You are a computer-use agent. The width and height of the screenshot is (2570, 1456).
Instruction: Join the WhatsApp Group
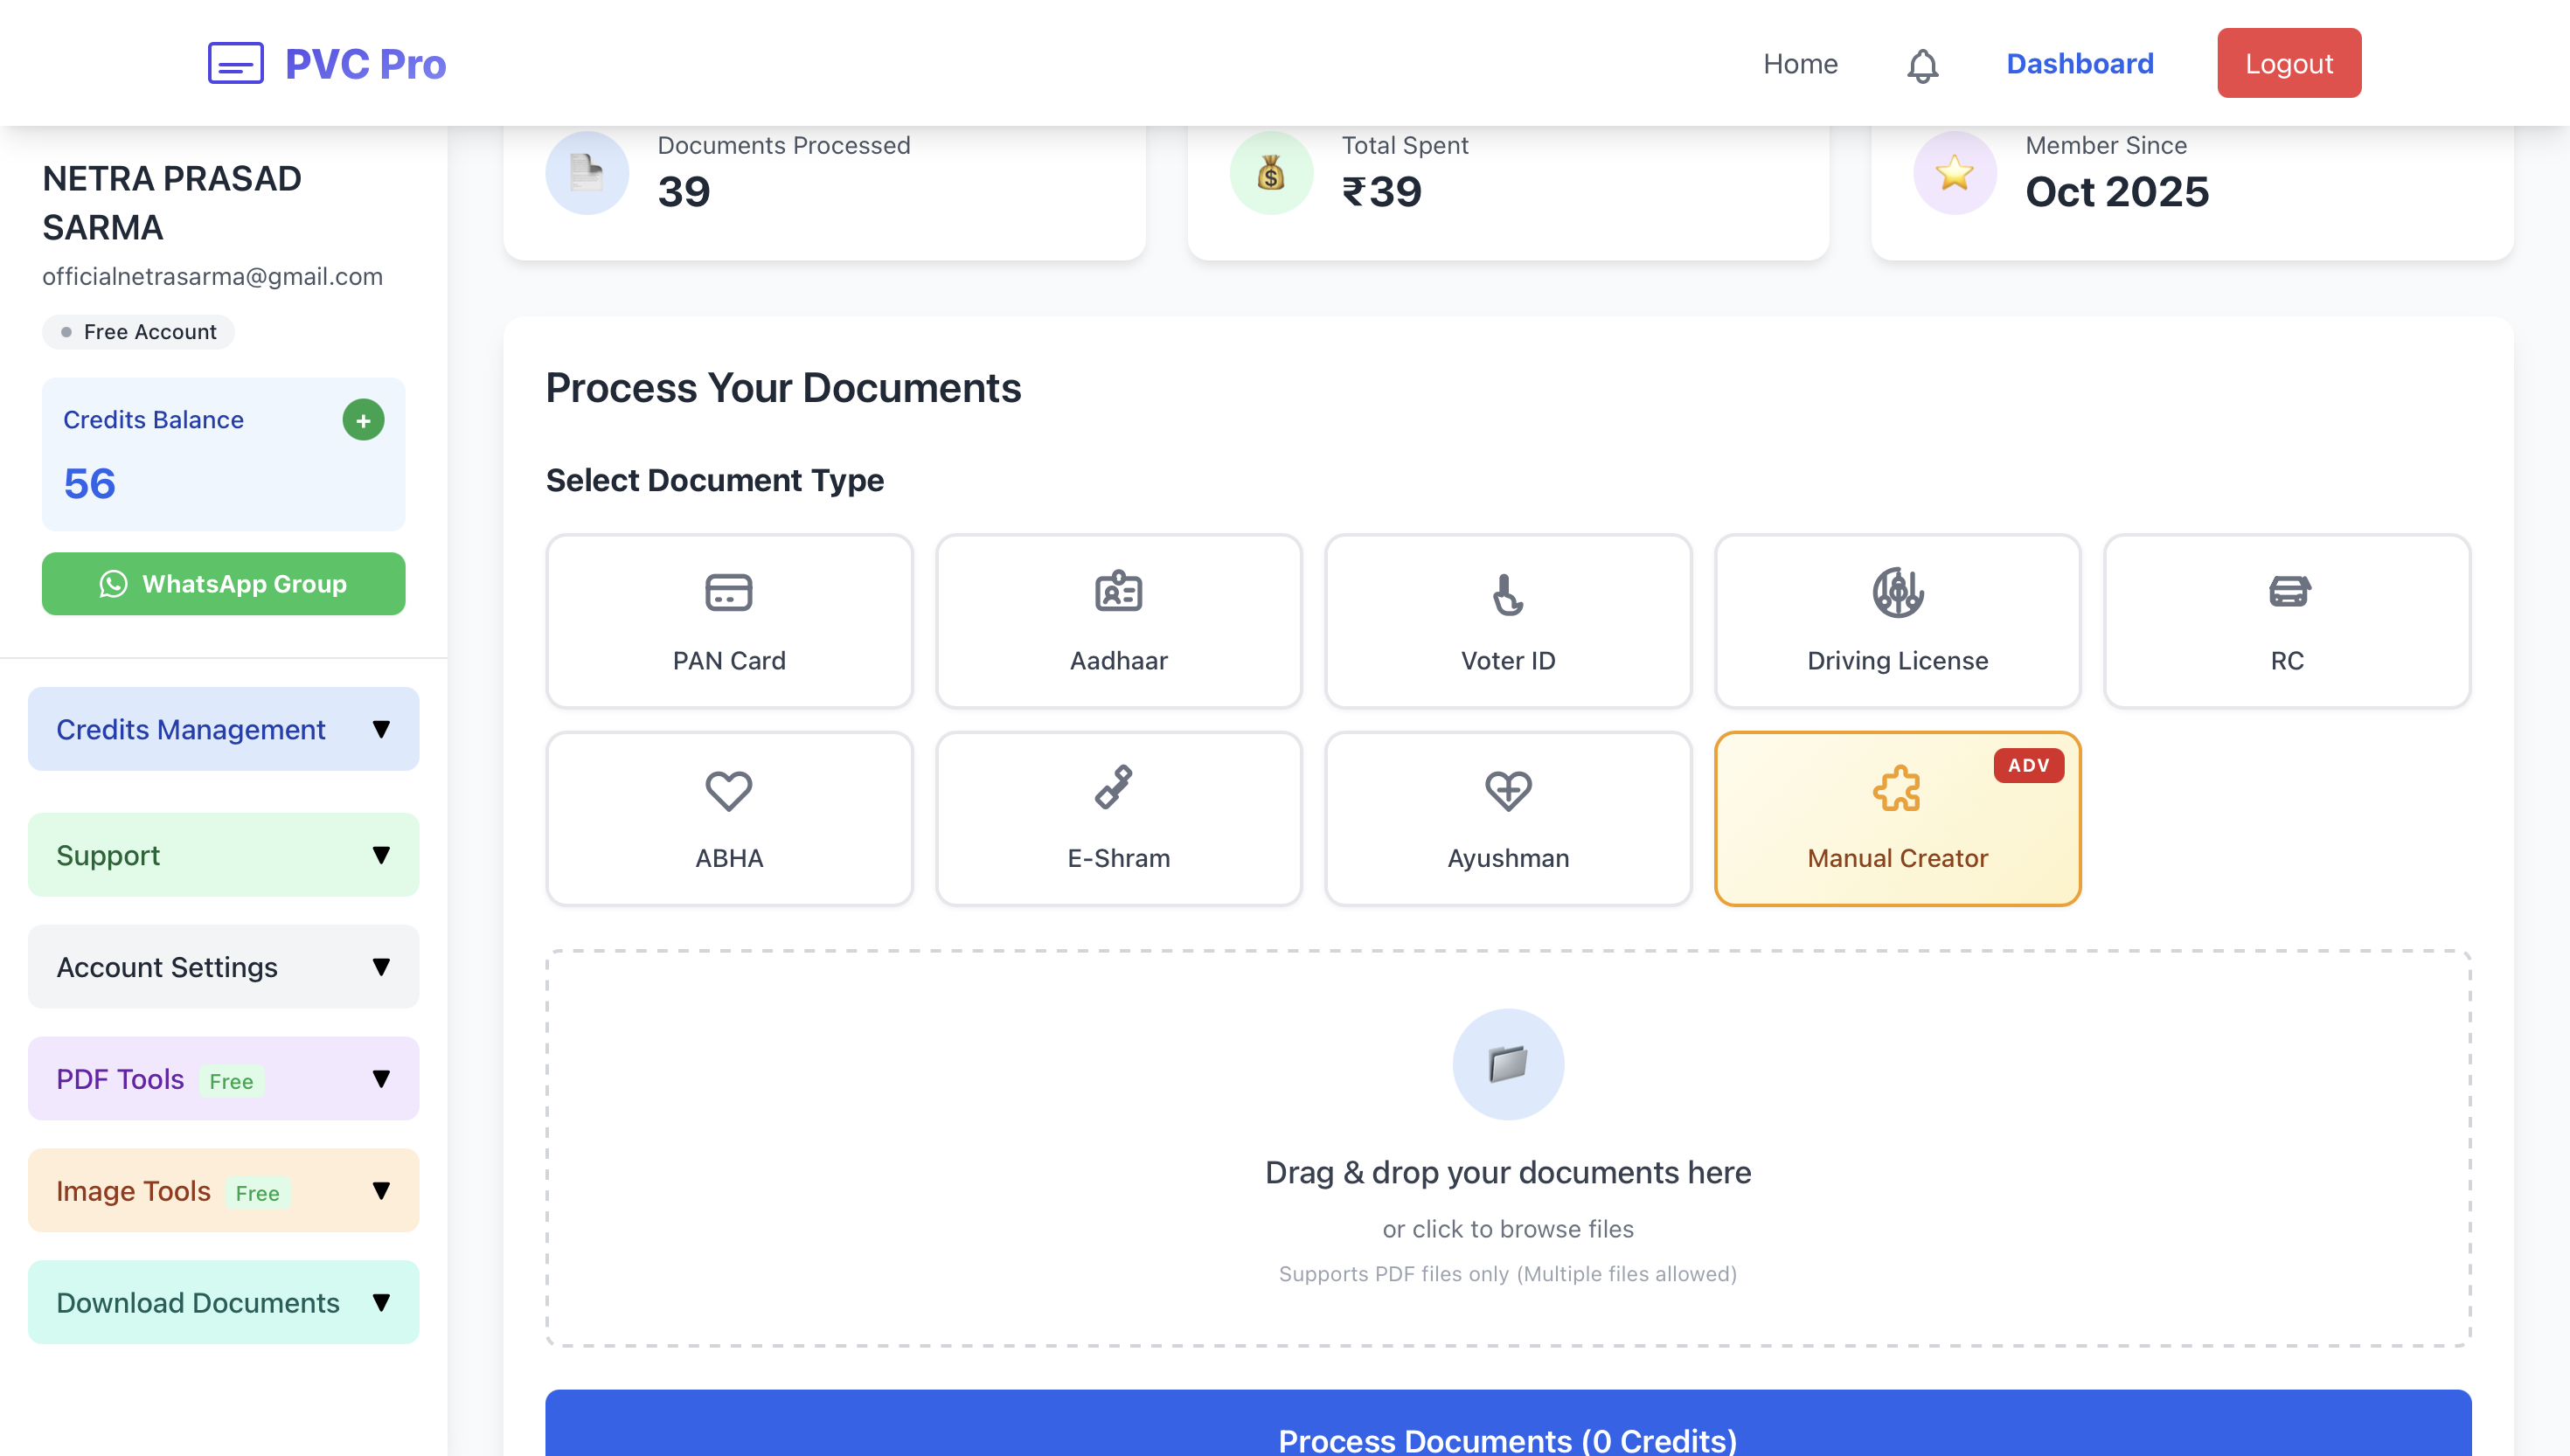tap(223, 583)
